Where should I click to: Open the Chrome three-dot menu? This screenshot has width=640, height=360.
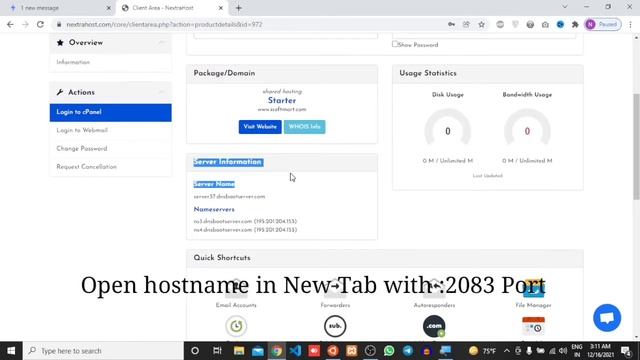pyautogui.click(x=631, y=24)
